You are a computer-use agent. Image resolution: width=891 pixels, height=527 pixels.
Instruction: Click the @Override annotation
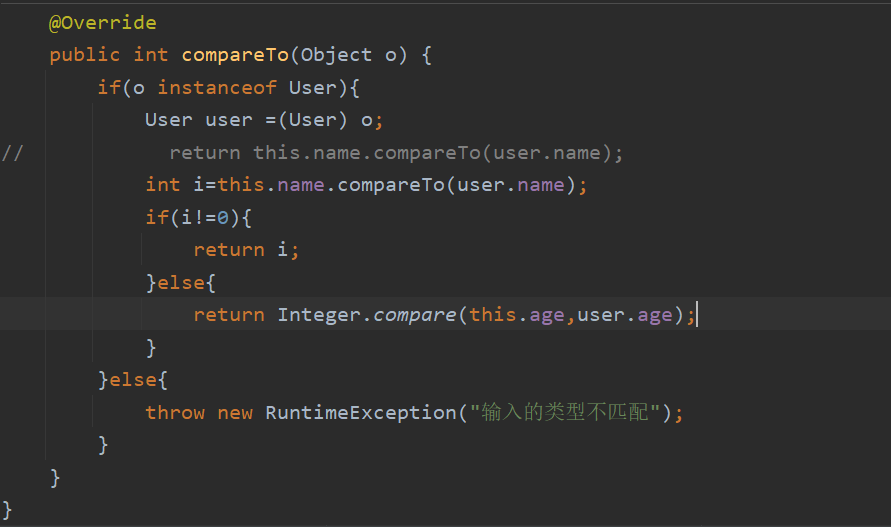click(x=103, y=23)
